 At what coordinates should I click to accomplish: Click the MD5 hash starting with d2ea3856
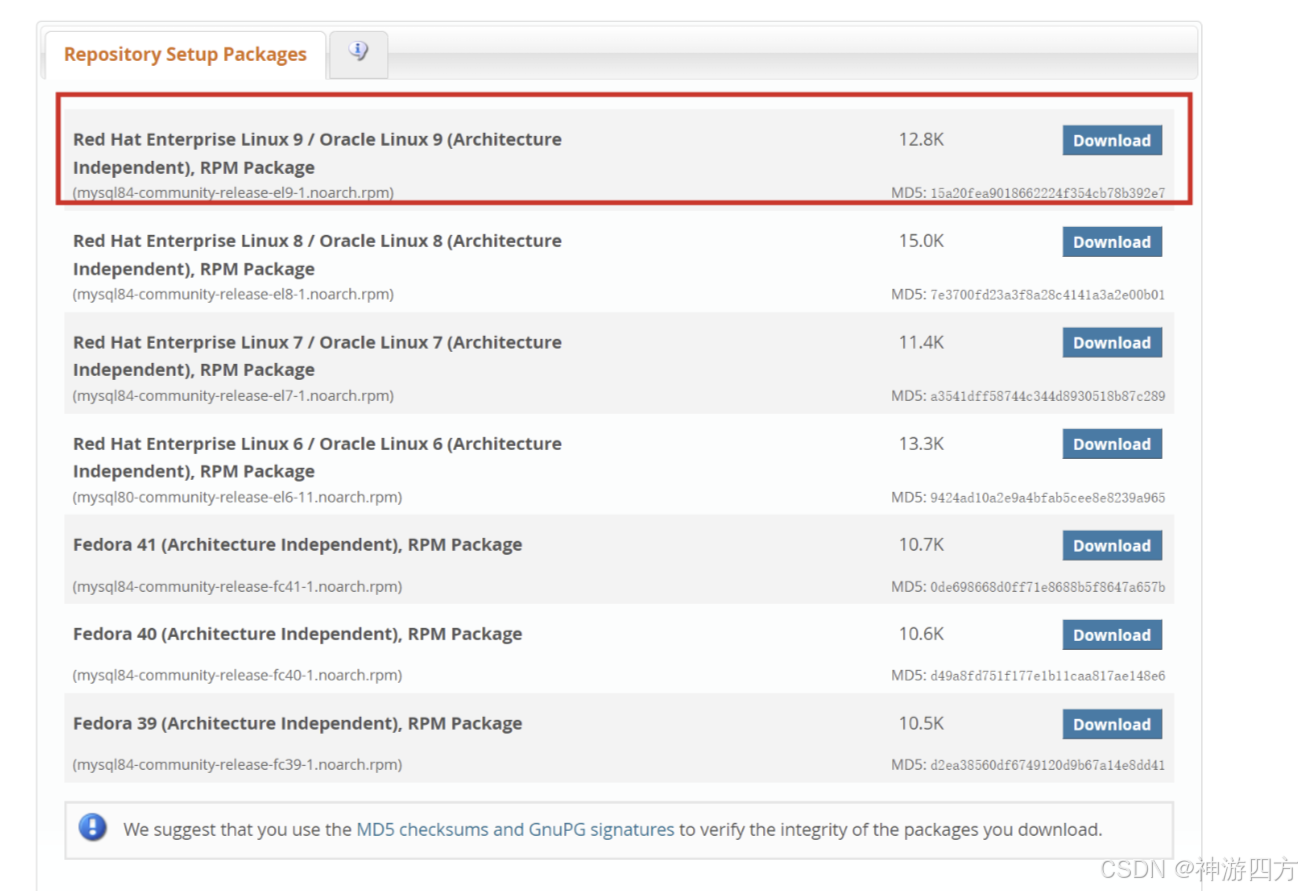1047,765
